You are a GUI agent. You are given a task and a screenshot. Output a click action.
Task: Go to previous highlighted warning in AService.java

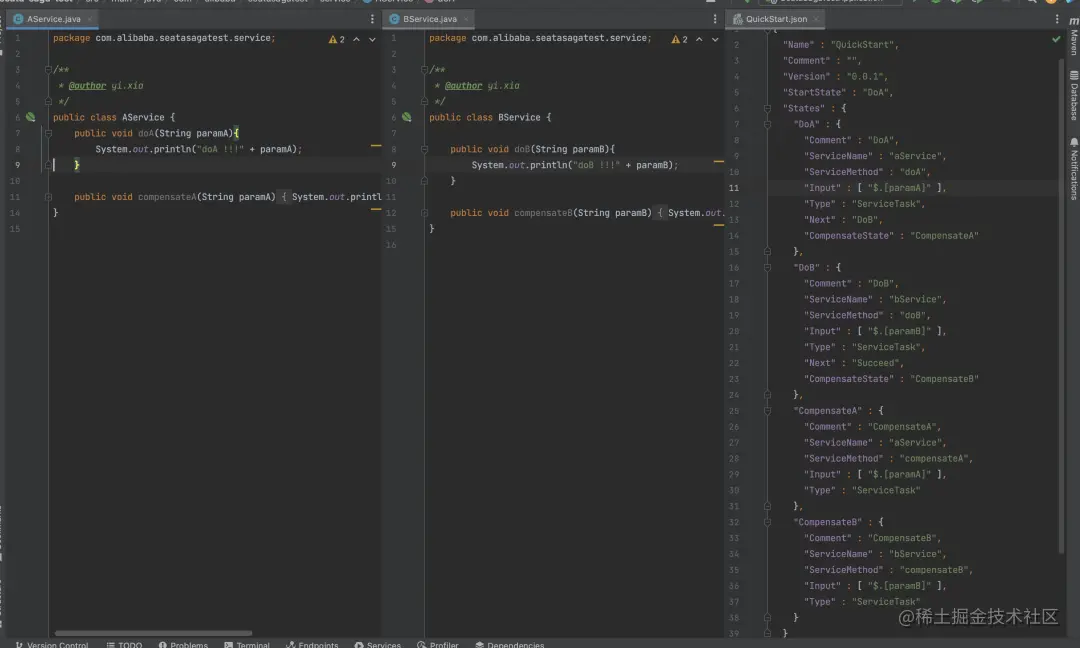(x=356, y=39)
